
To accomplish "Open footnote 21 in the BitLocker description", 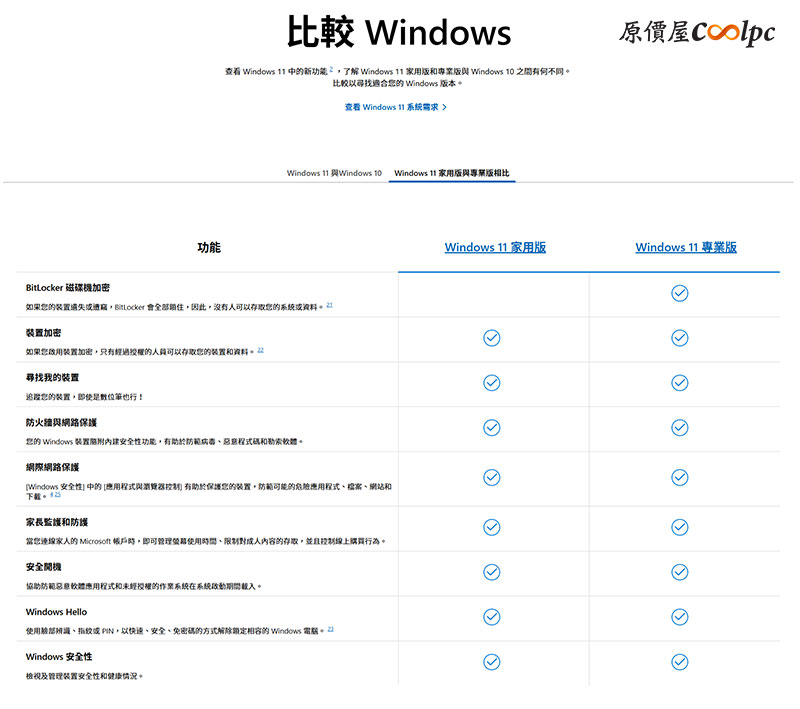I will (x=329, y=305).
